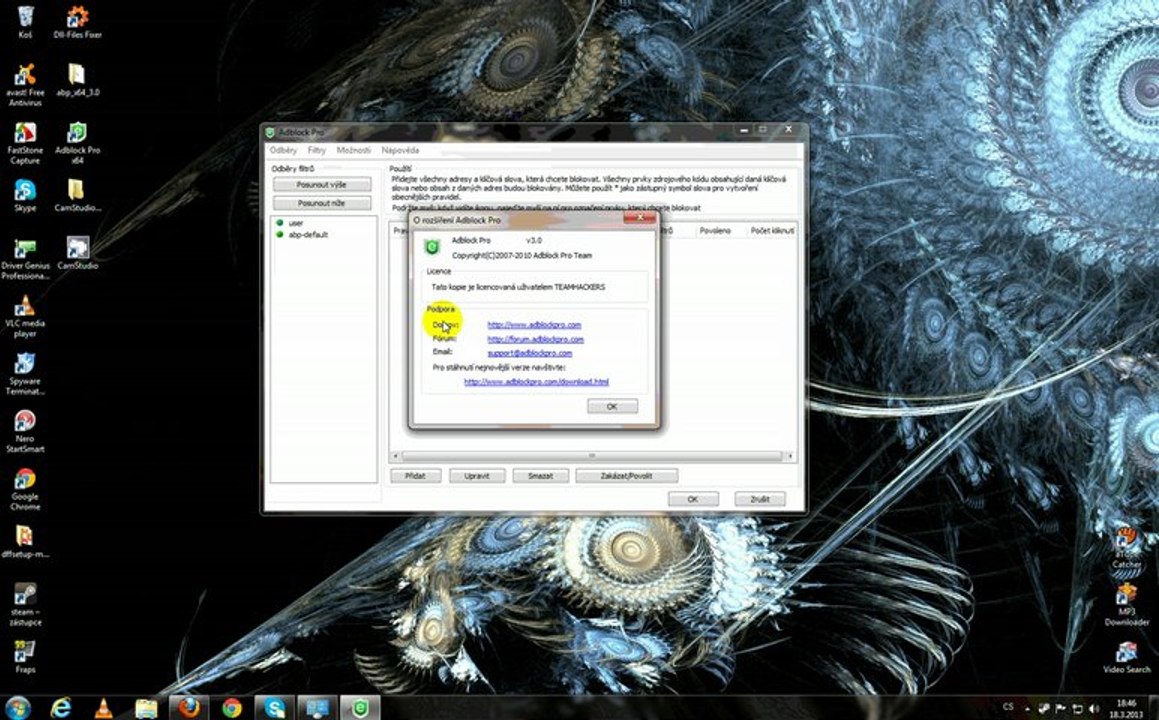Screen dimensions: 1159x720
Task: Open Nero StartSmart desktop icon
Action: [x=25, y=432]
